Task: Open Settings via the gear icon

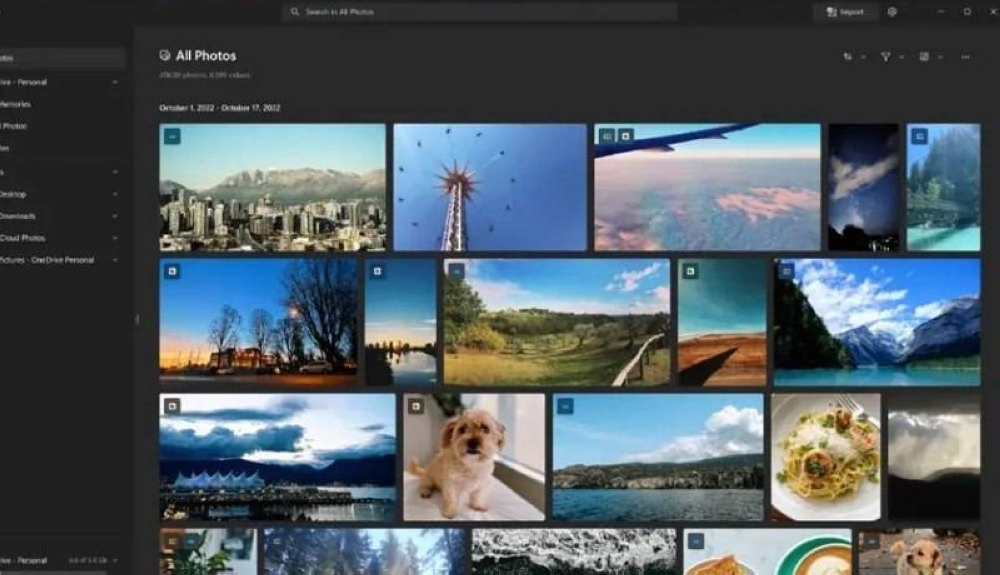Action: pyautogui.click(x=892, y=12)
